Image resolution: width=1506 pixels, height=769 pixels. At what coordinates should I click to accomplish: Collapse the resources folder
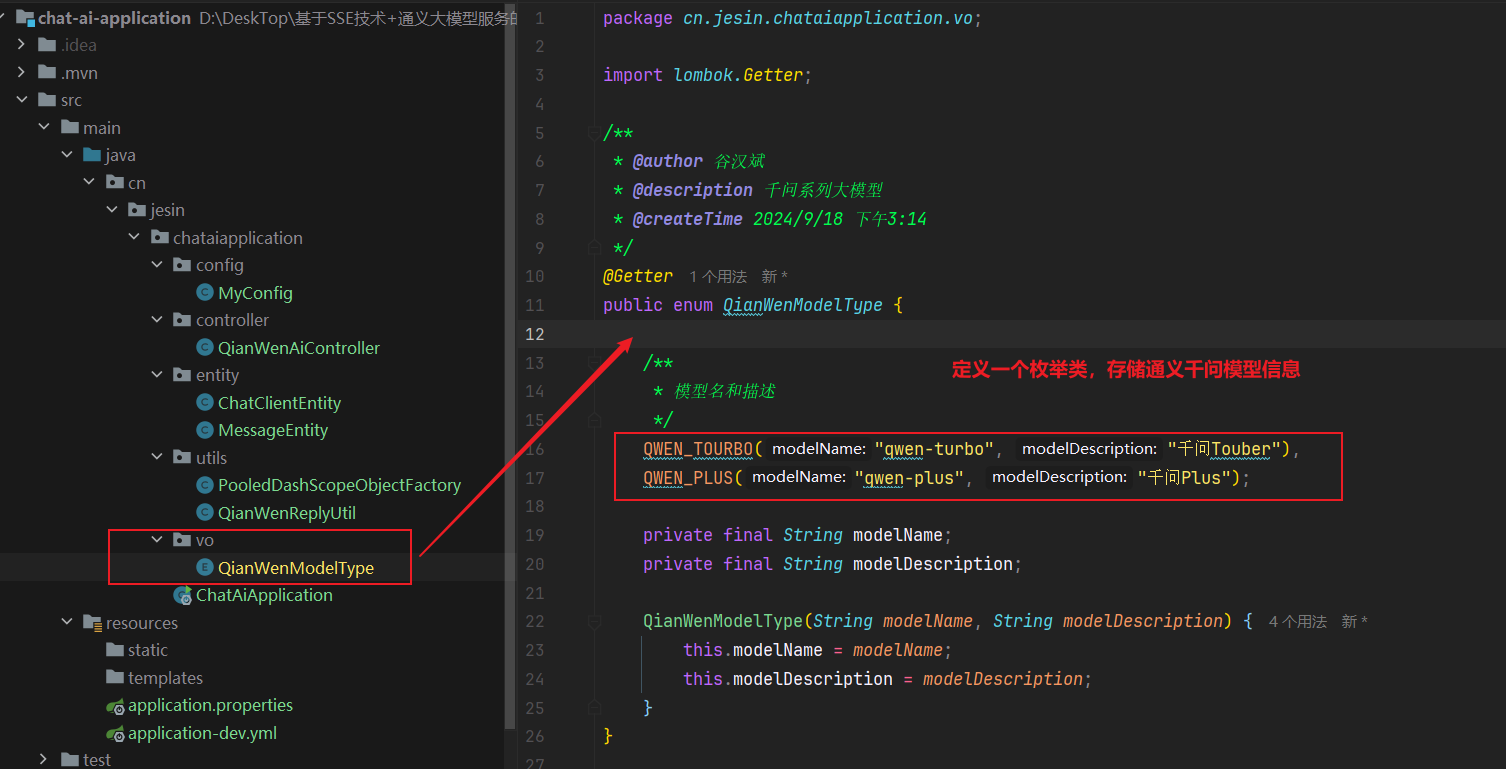66,623
